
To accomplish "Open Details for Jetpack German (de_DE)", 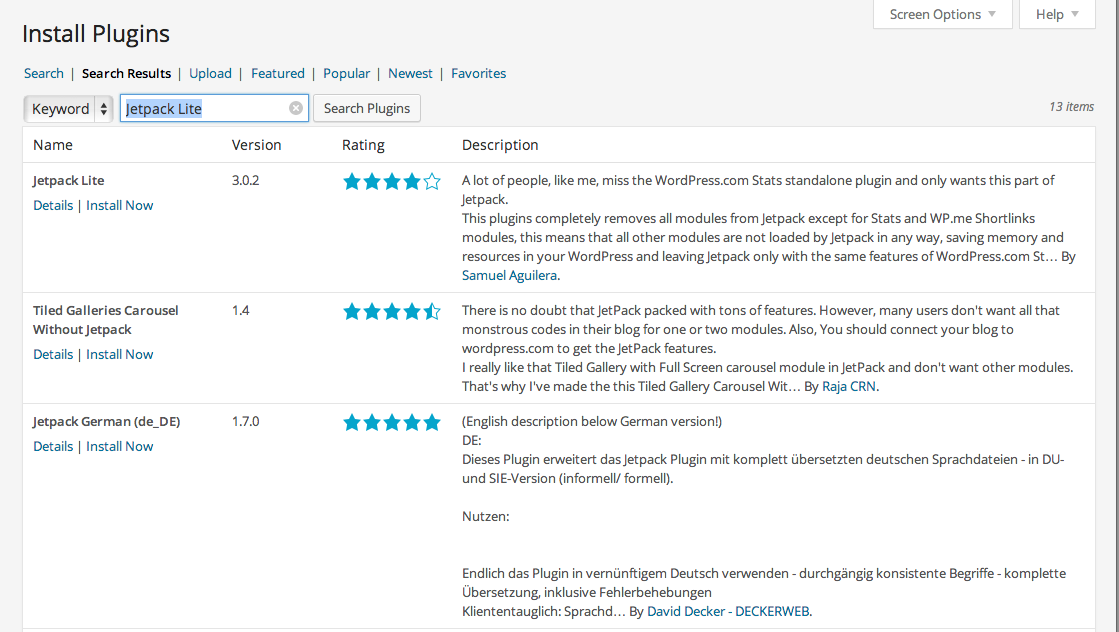I will [53, 447].
